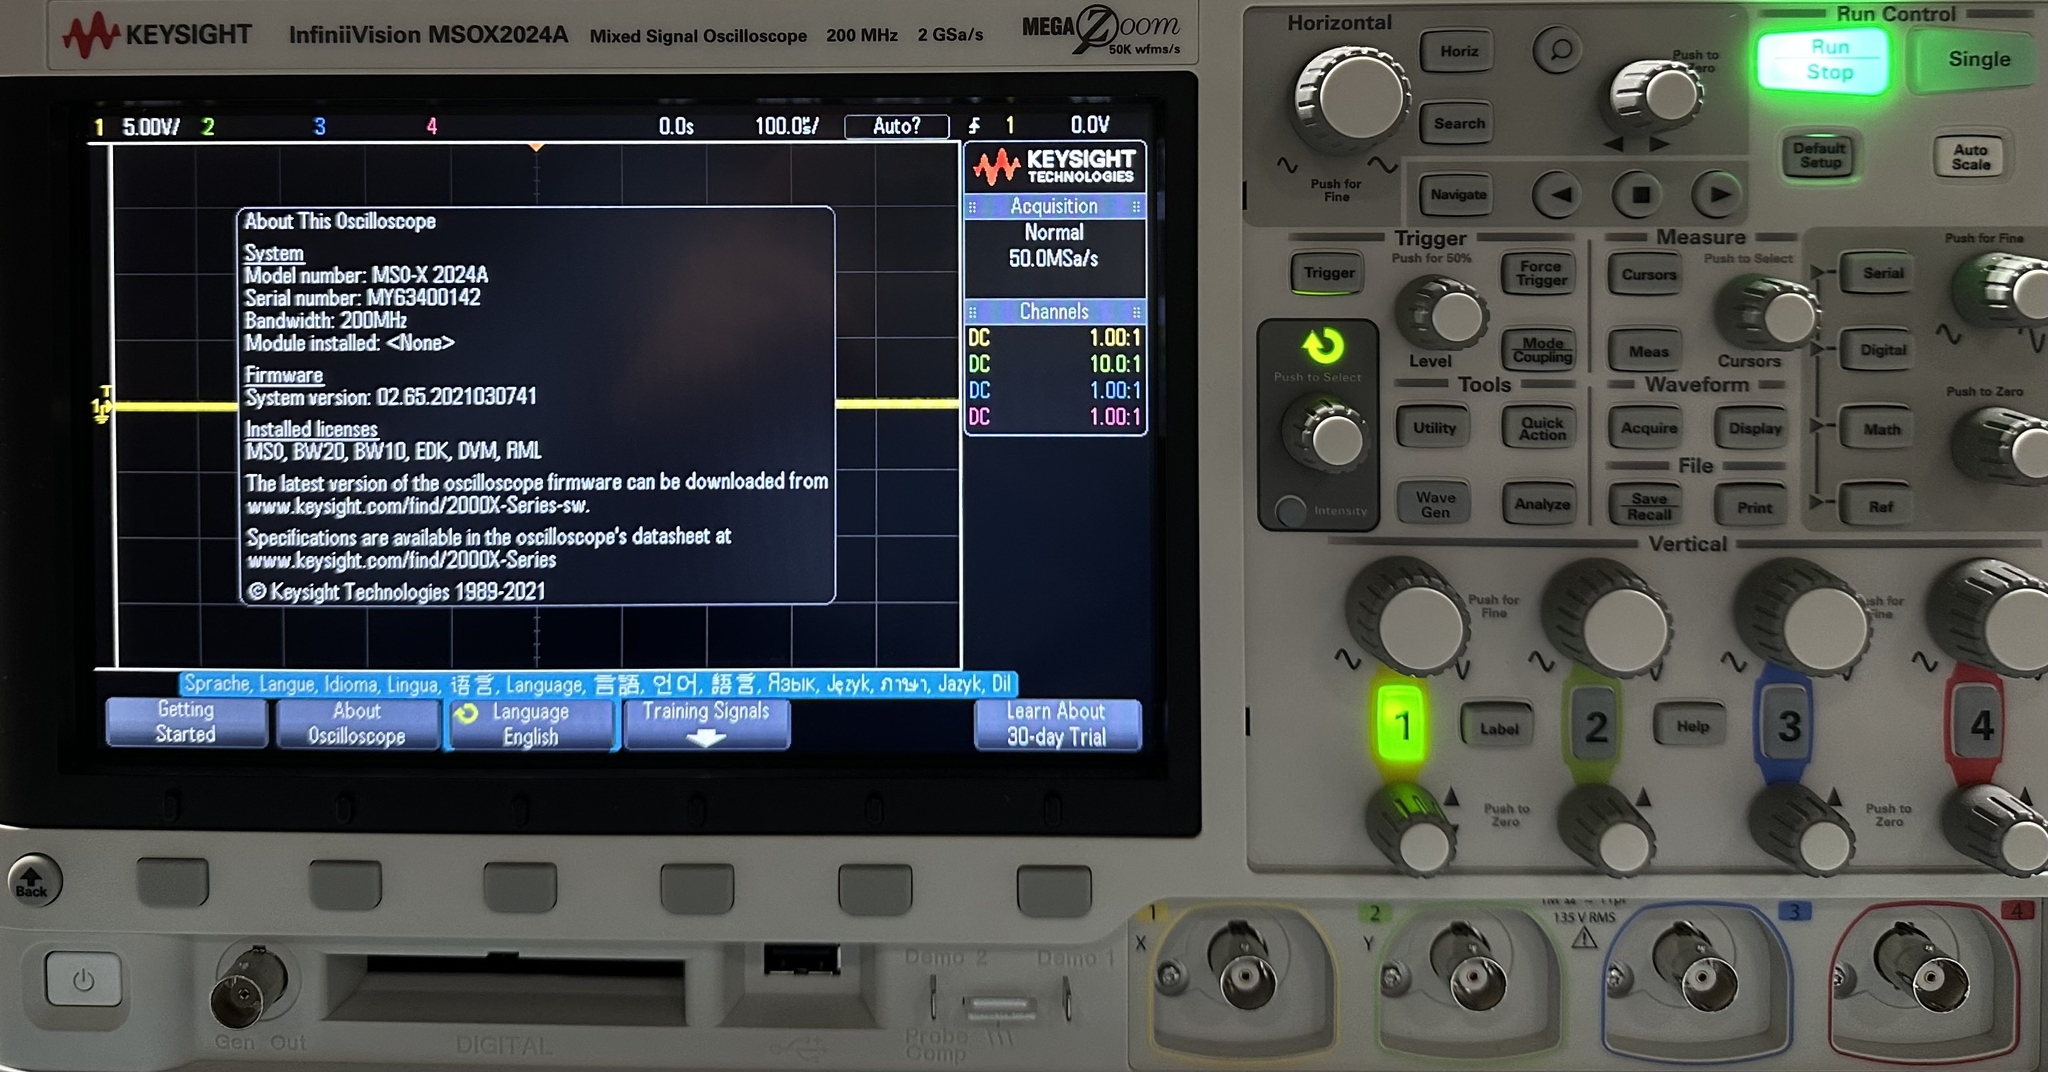Expand the Channels panel header
This screenshot has width=2048, height=1072.
tap(1056, 311)
